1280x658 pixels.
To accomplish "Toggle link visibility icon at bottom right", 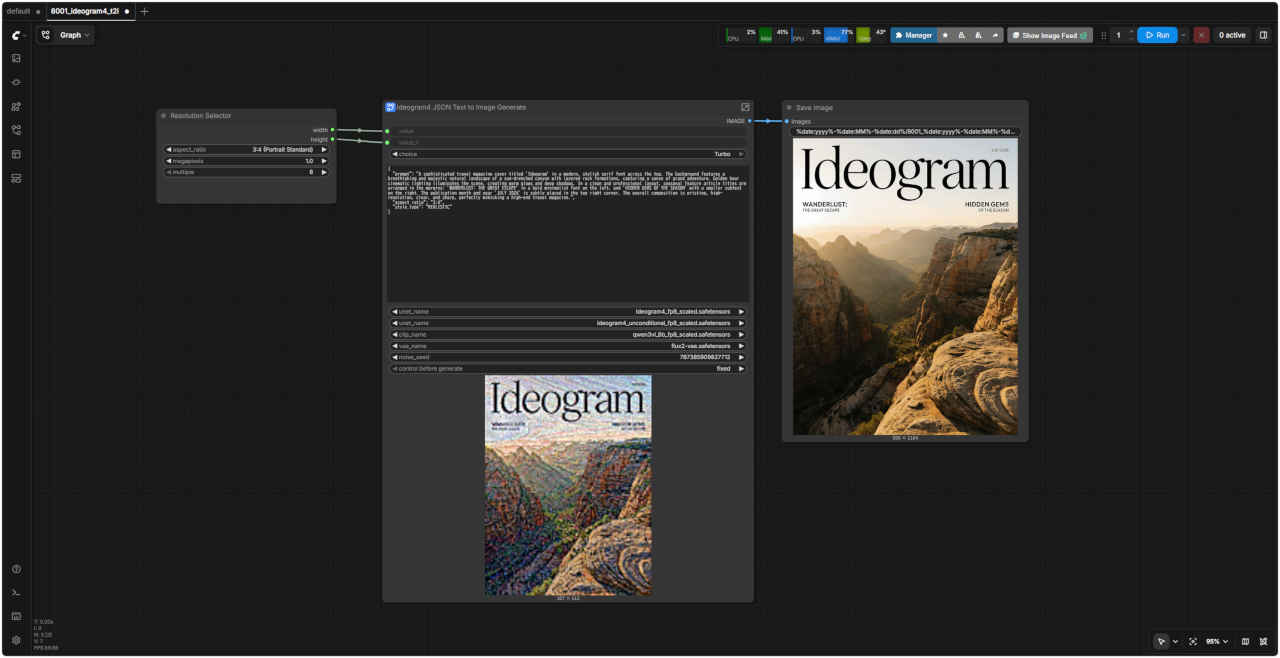I will [1263, 641].
